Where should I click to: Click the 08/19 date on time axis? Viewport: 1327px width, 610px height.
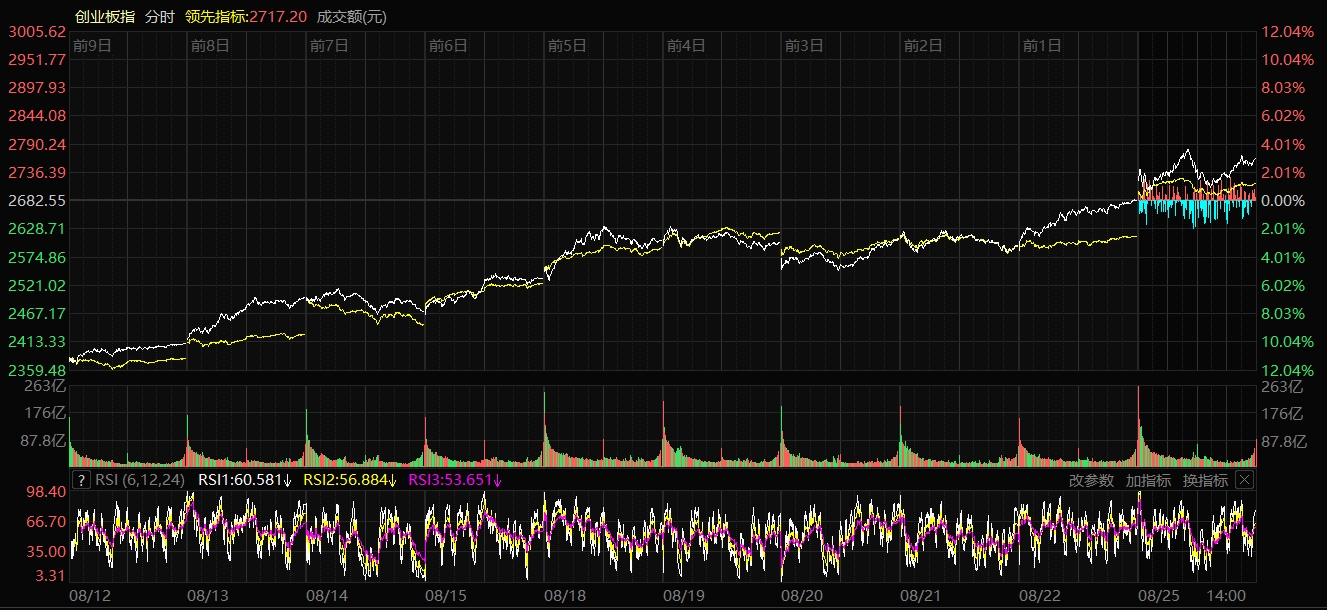[685, 595]
